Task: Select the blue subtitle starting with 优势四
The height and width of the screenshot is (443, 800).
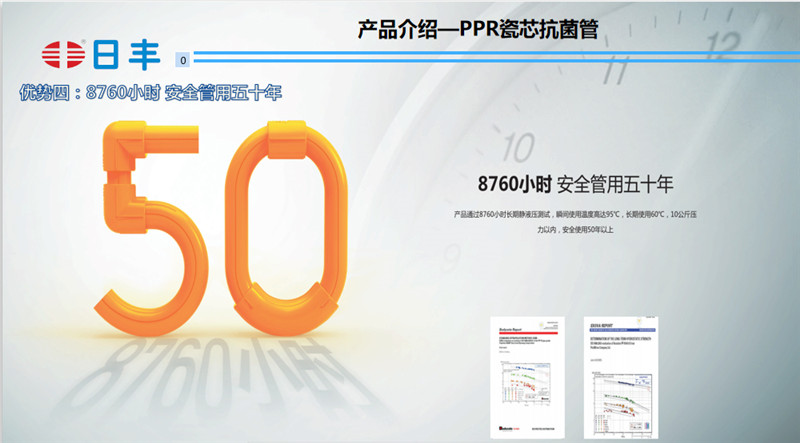Action: coord(151,93)
